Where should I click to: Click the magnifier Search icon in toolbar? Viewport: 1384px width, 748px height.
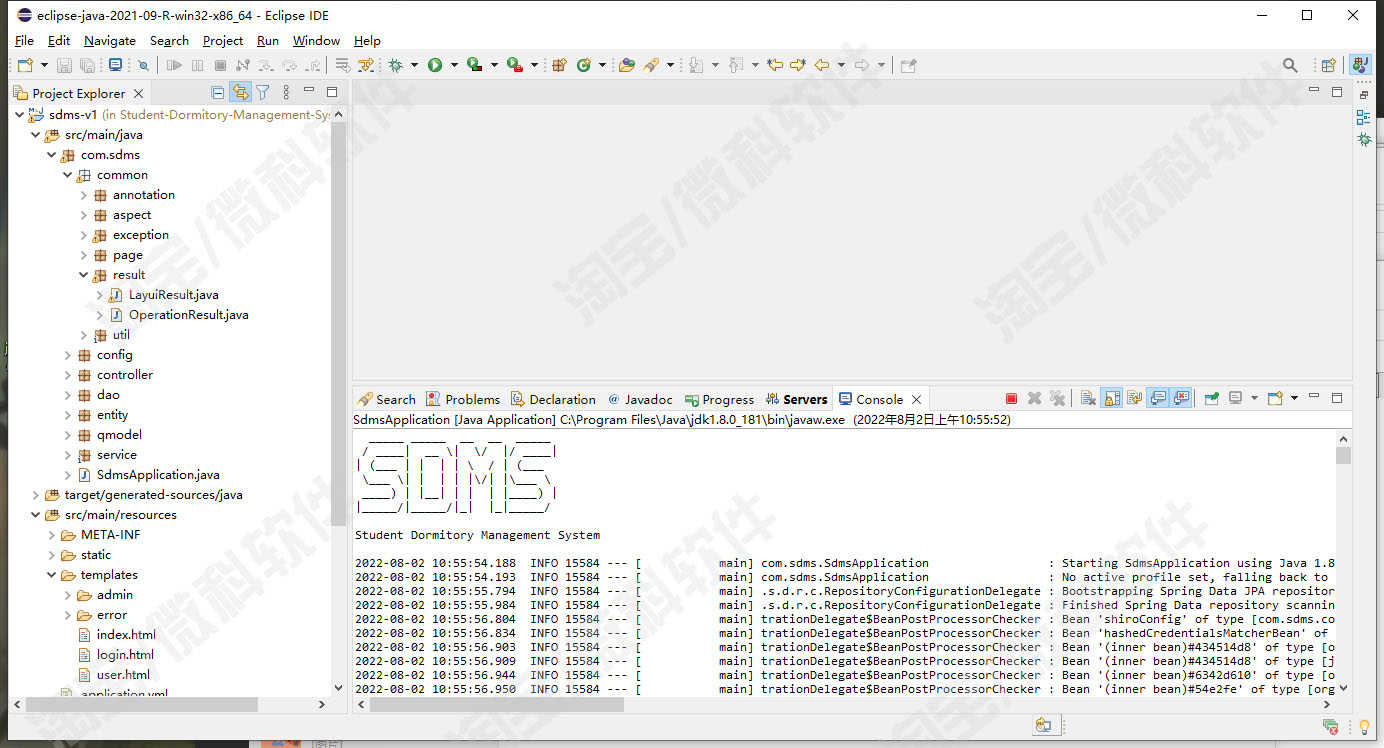coord(1290,65)
